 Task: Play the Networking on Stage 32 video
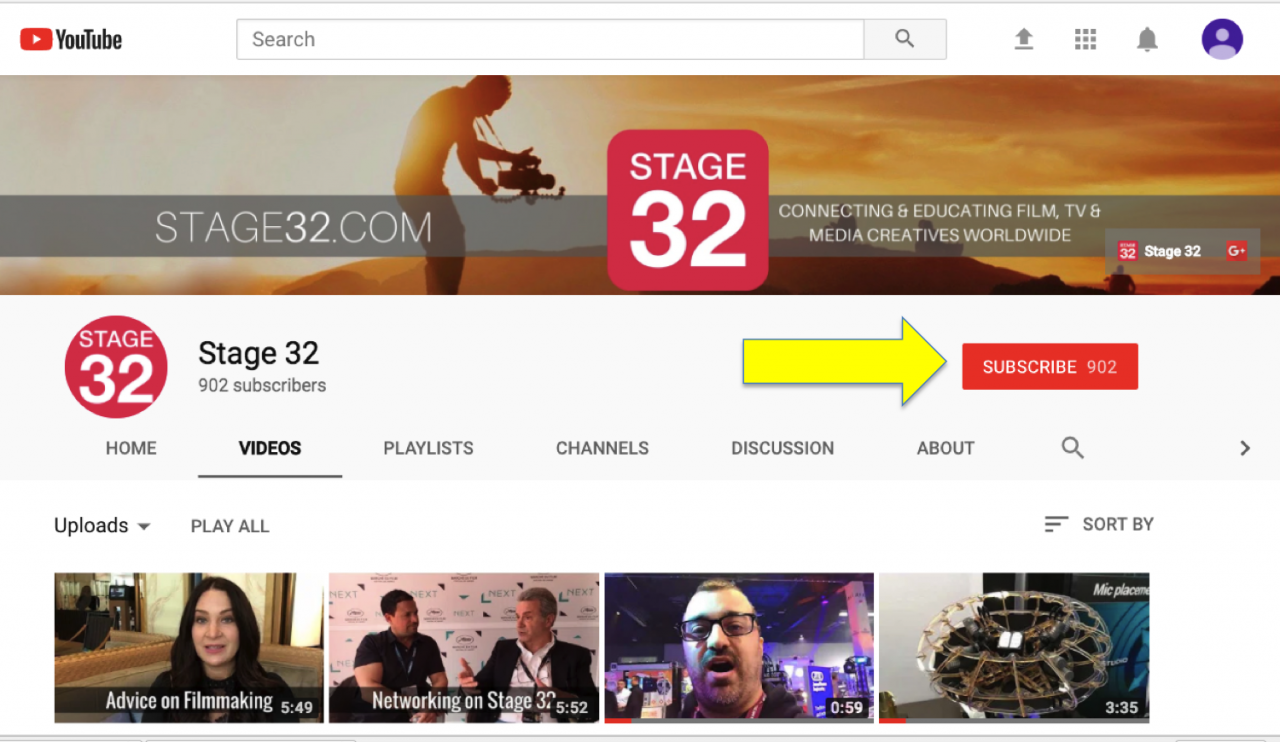(x=464, y=648)
